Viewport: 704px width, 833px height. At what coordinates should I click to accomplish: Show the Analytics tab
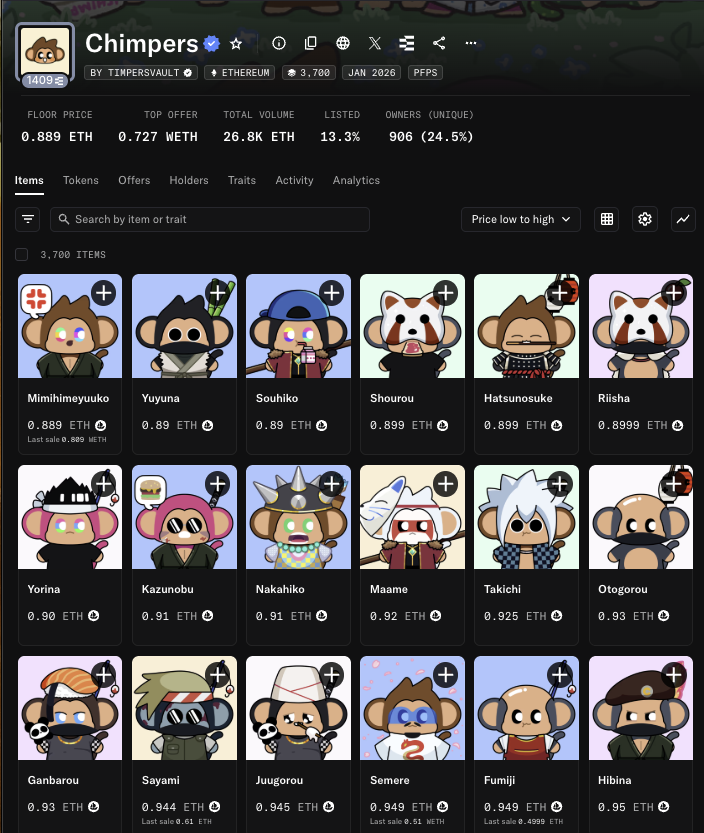tap(356, 181)
